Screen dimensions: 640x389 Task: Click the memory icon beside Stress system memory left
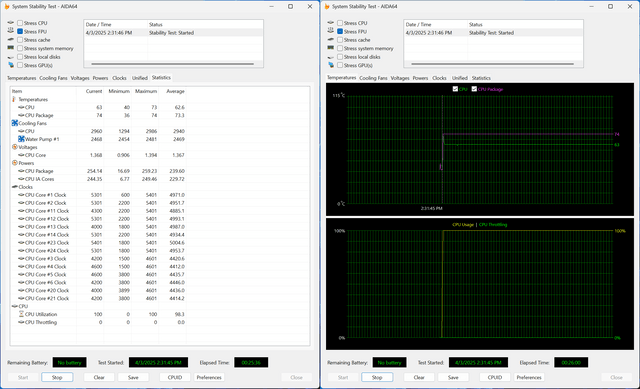click(11, 48)
